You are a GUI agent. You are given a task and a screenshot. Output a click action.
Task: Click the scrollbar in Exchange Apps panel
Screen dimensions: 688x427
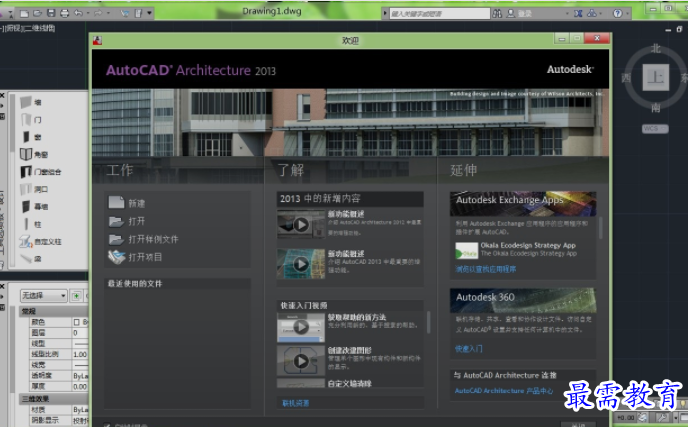click(601, 228)
